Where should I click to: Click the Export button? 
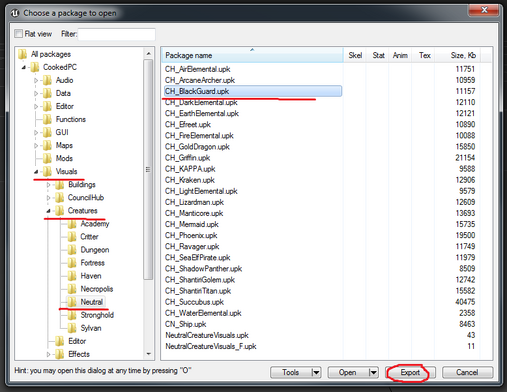coord(410,372)
